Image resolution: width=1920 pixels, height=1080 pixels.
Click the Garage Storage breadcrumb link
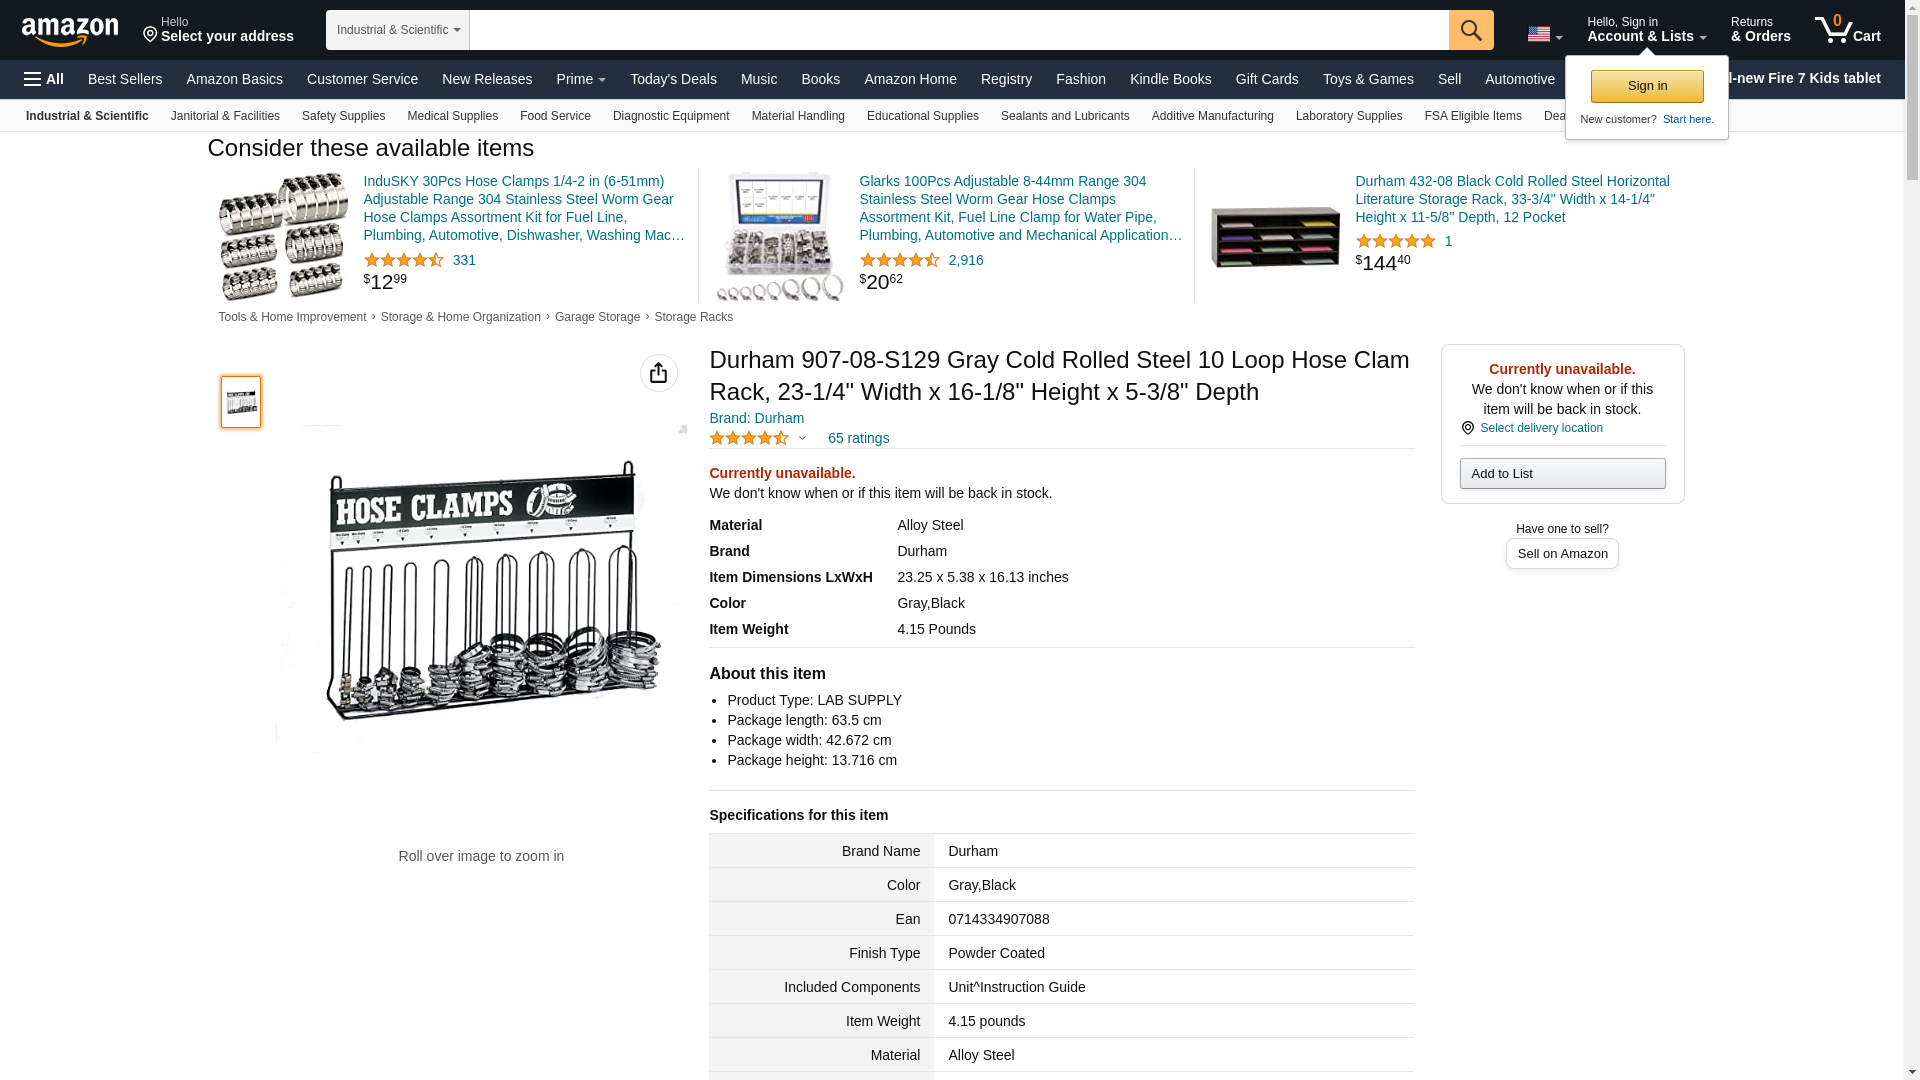point(597,317)
